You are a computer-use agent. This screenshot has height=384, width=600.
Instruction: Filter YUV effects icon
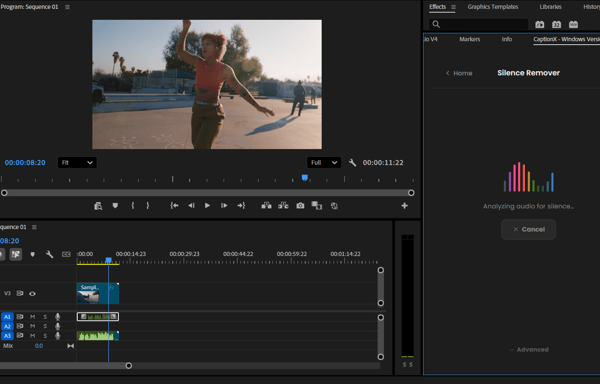[573, 24]
